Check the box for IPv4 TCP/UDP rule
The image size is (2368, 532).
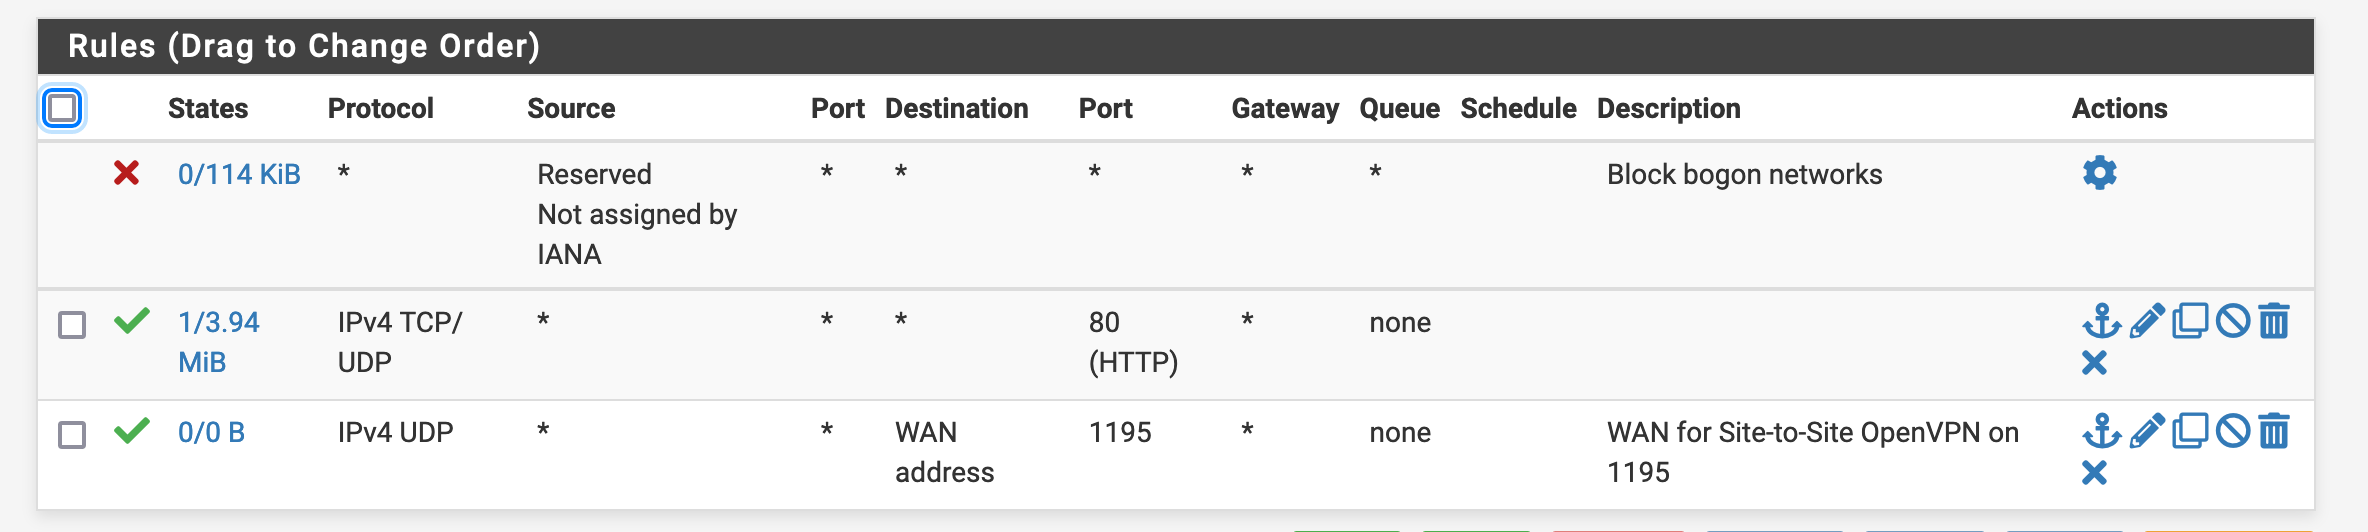[x=72, y=325]
